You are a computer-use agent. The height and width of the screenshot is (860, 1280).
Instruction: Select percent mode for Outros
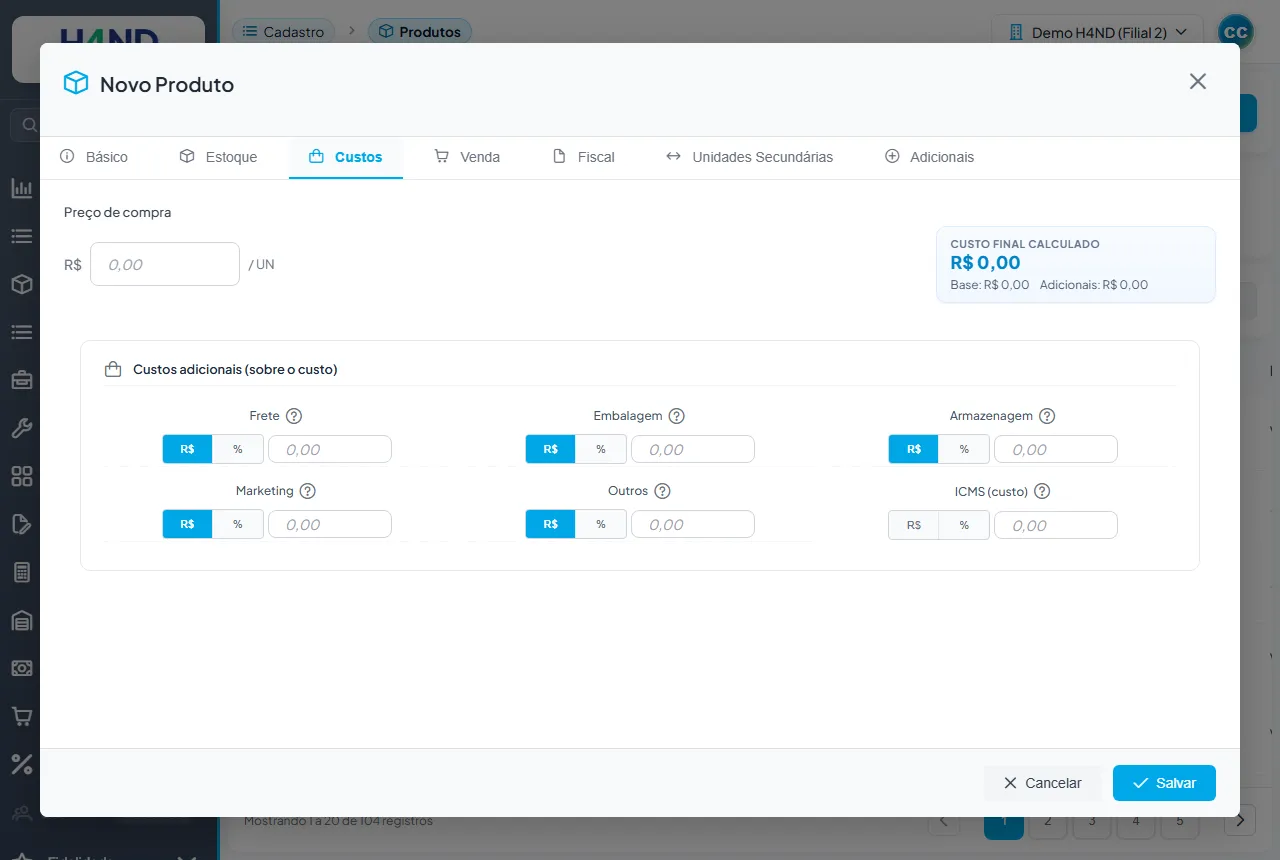pos(601,524)
